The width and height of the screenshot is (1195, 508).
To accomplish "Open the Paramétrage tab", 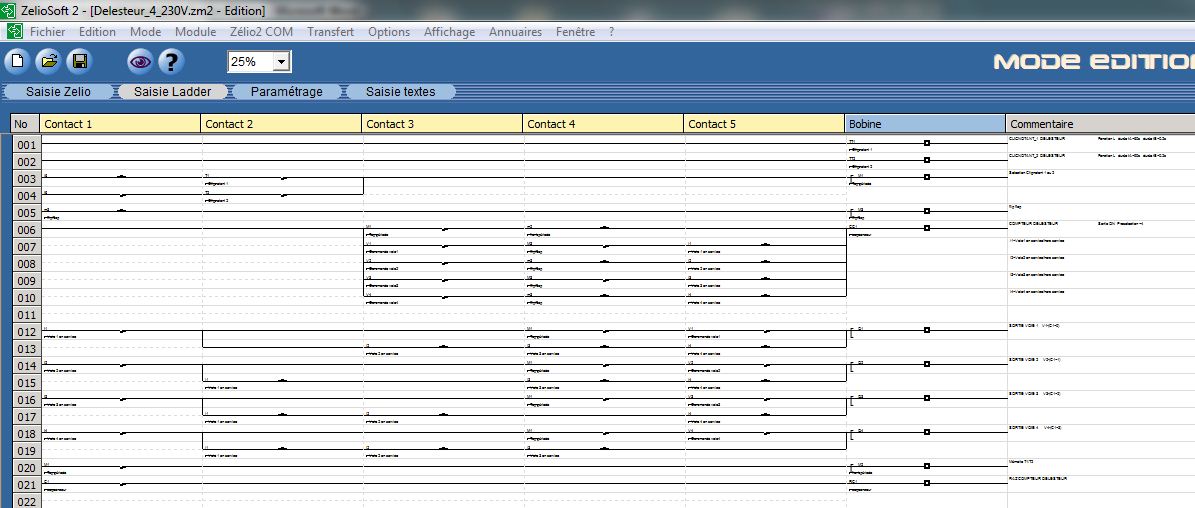I will [x=286, y=91].
